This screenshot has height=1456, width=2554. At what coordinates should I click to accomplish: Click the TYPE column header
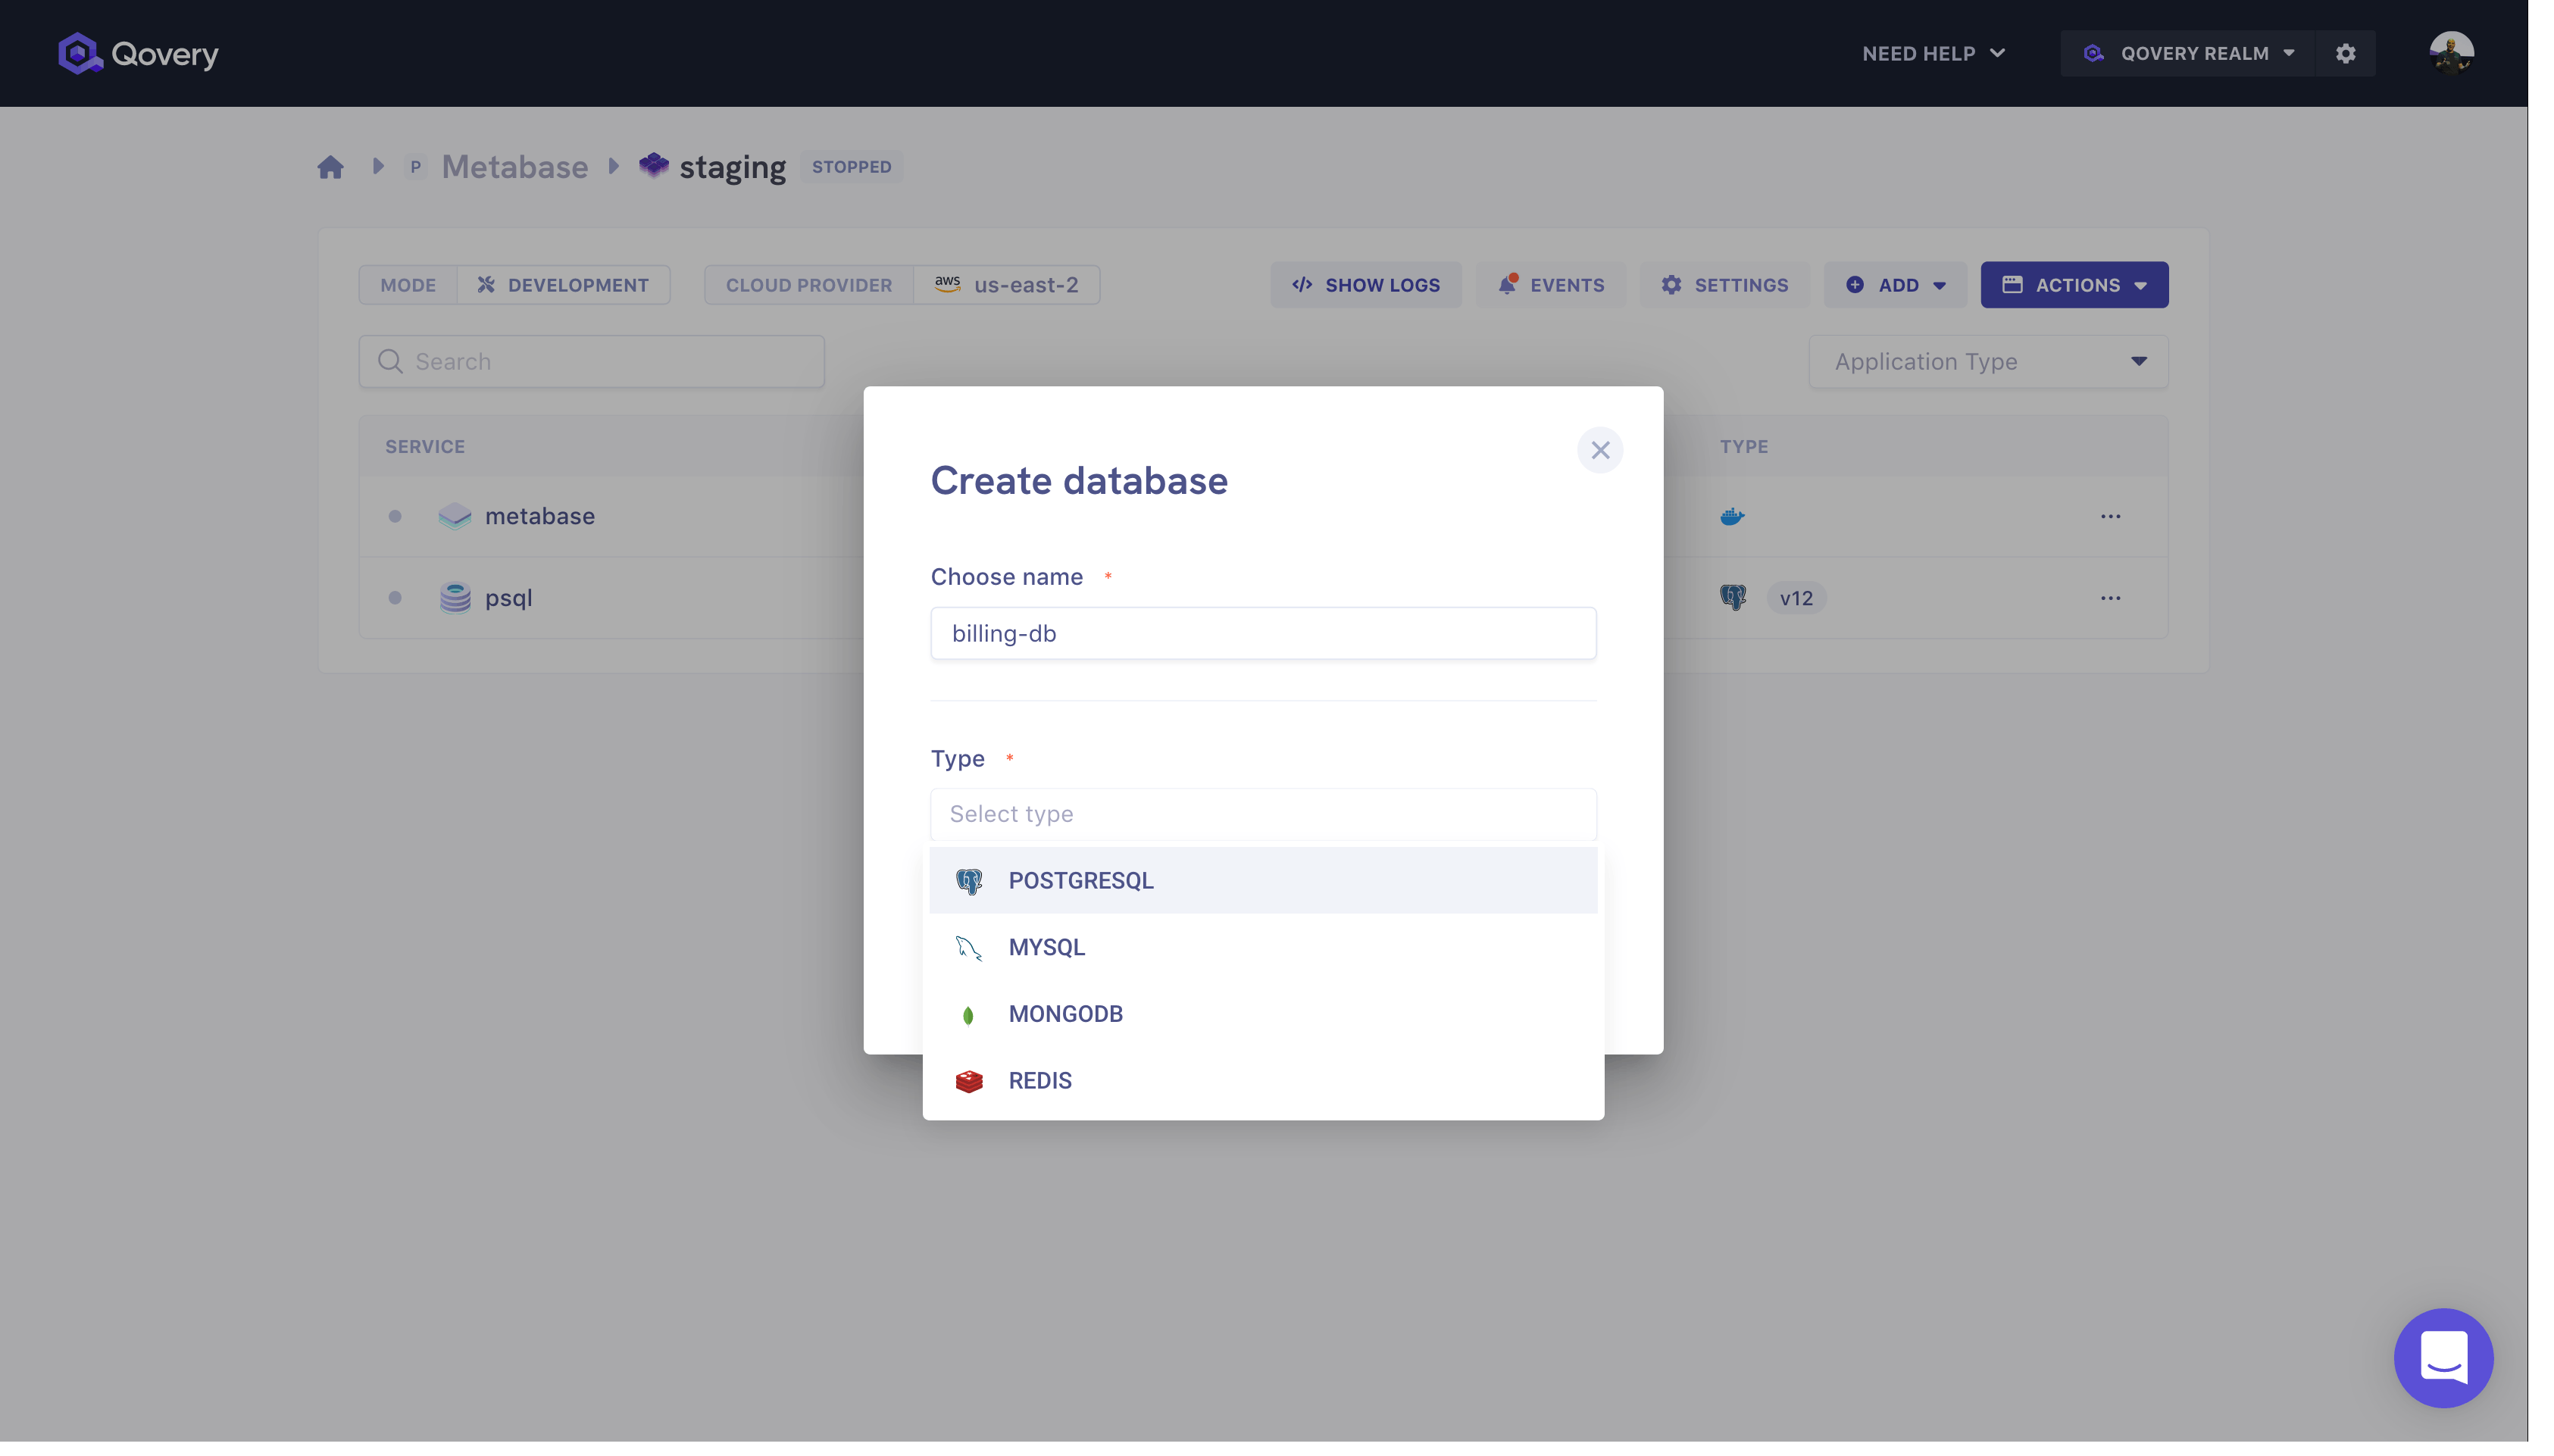coord(1744,447)
